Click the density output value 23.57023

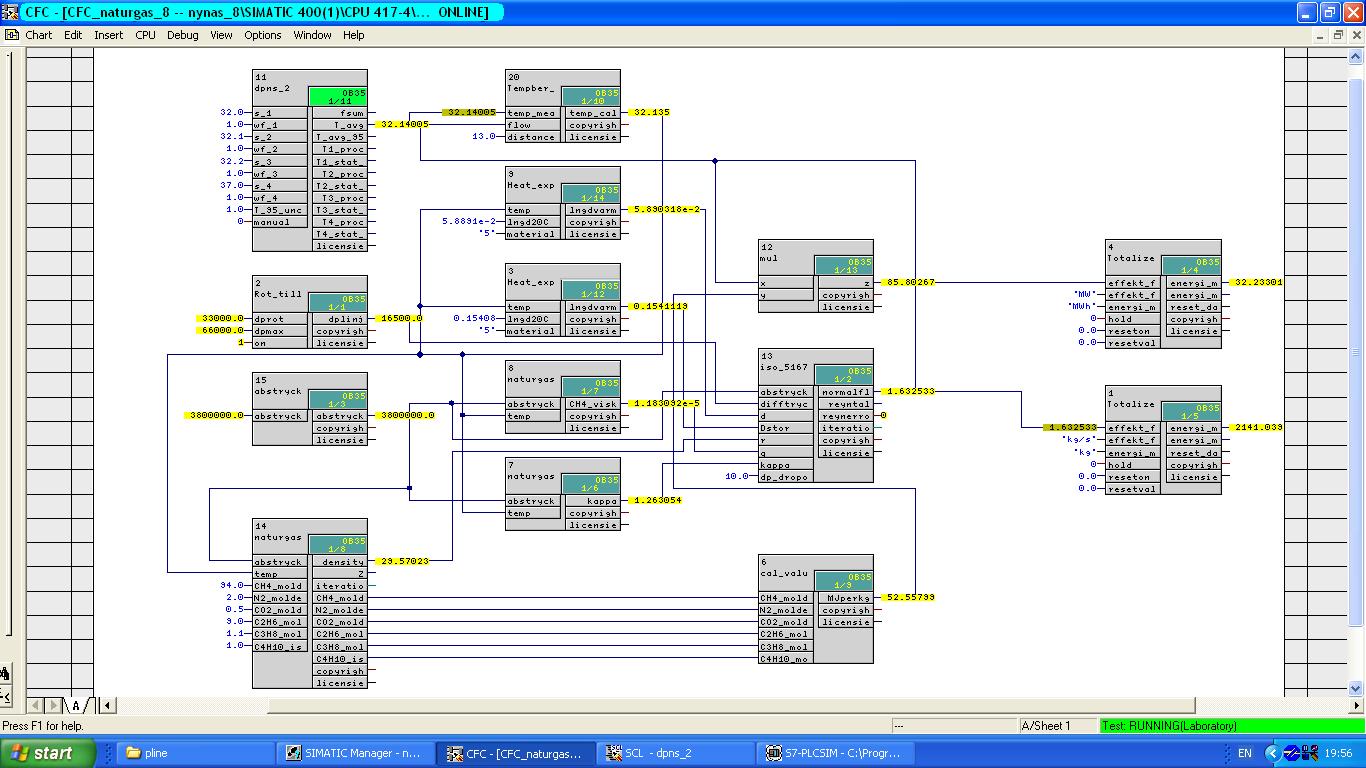click(x=404, y=561)
